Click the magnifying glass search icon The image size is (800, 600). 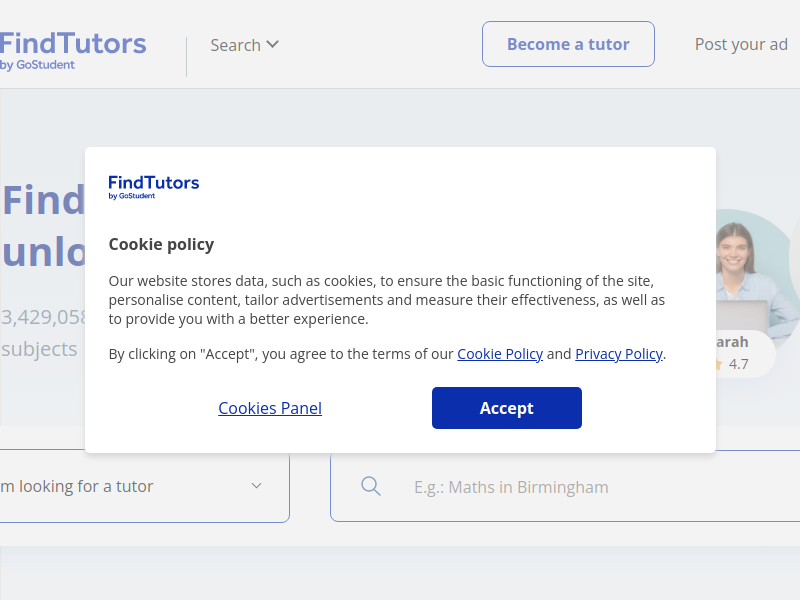pos(371,486)
